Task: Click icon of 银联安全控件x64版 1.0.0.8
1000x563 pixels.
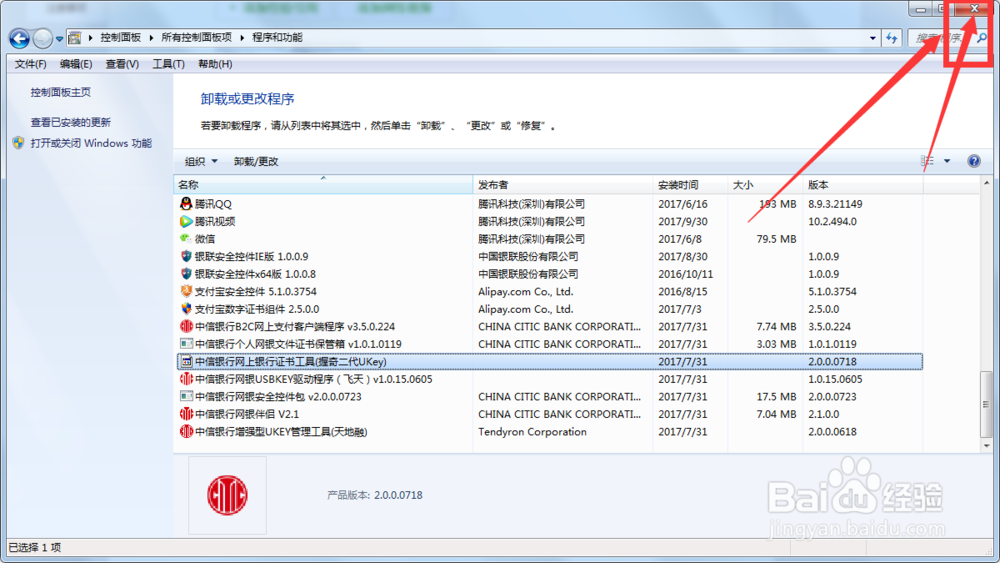Action: point(186,274)
